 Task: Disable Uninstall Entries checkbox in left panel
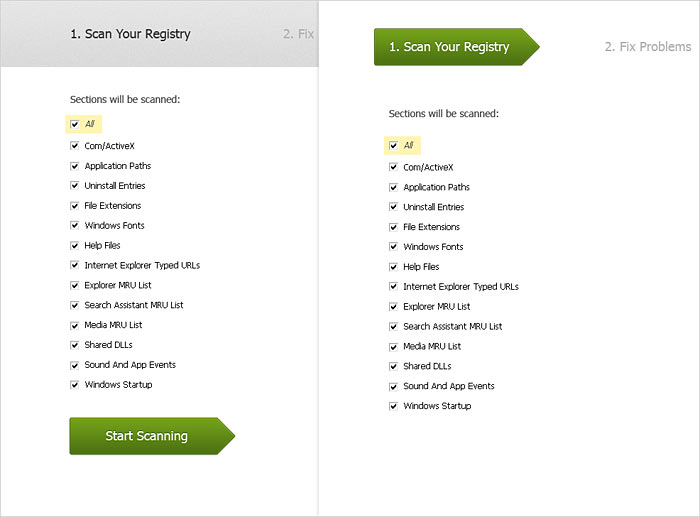tap(75, 186)
